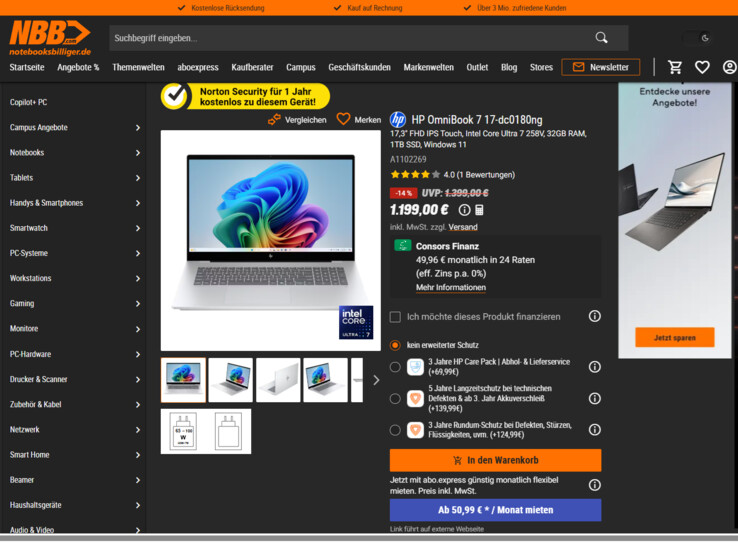738x543 pixels.
Task: Open Angebote % menu item
Action: coord(78,67)
